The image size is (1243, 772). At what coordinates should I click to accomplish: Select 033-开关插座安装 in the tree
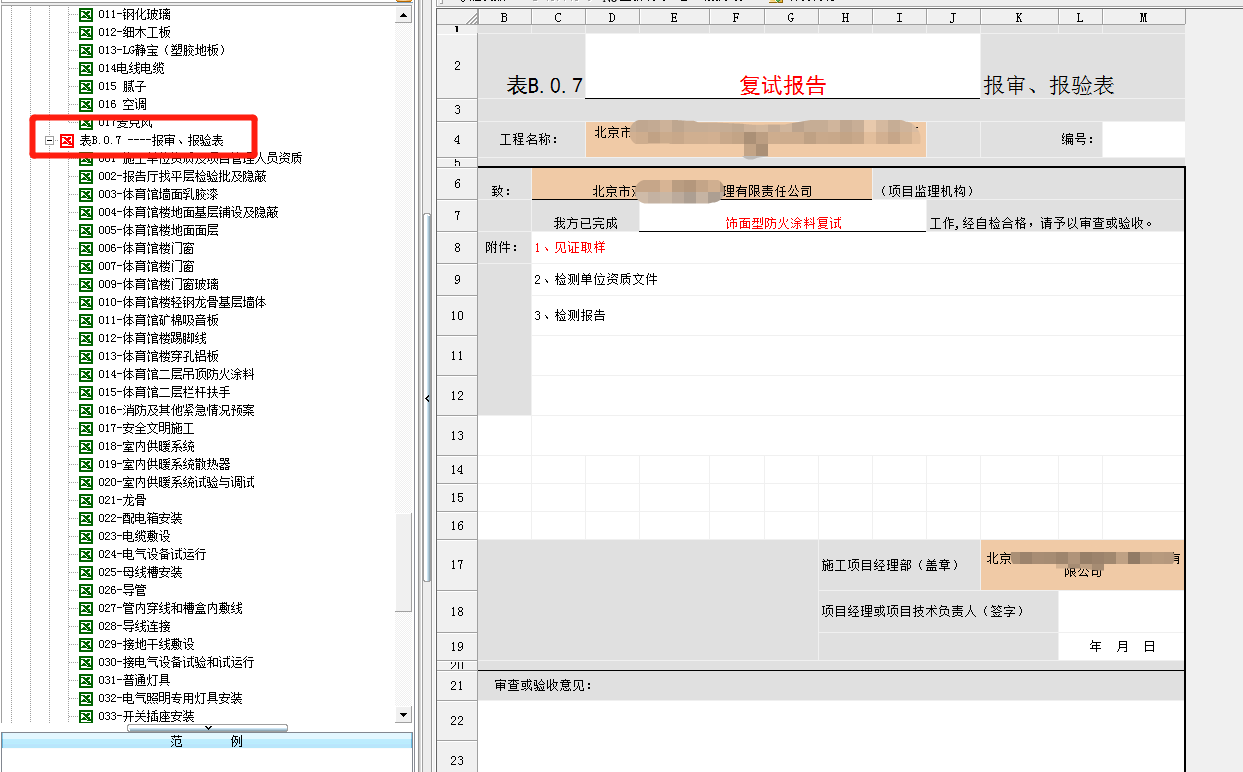146,716
